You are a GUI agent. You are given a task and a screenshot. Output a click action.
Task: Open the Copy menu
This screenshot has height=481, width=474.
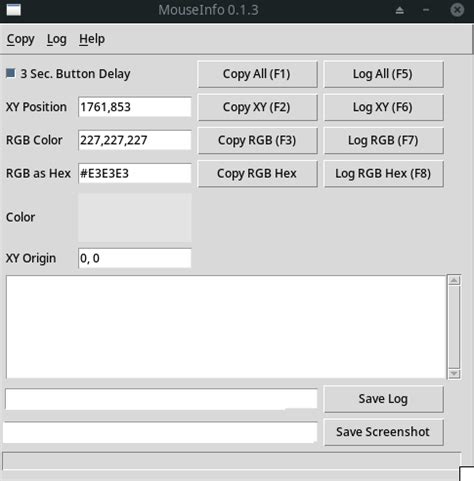coord(20,39)
